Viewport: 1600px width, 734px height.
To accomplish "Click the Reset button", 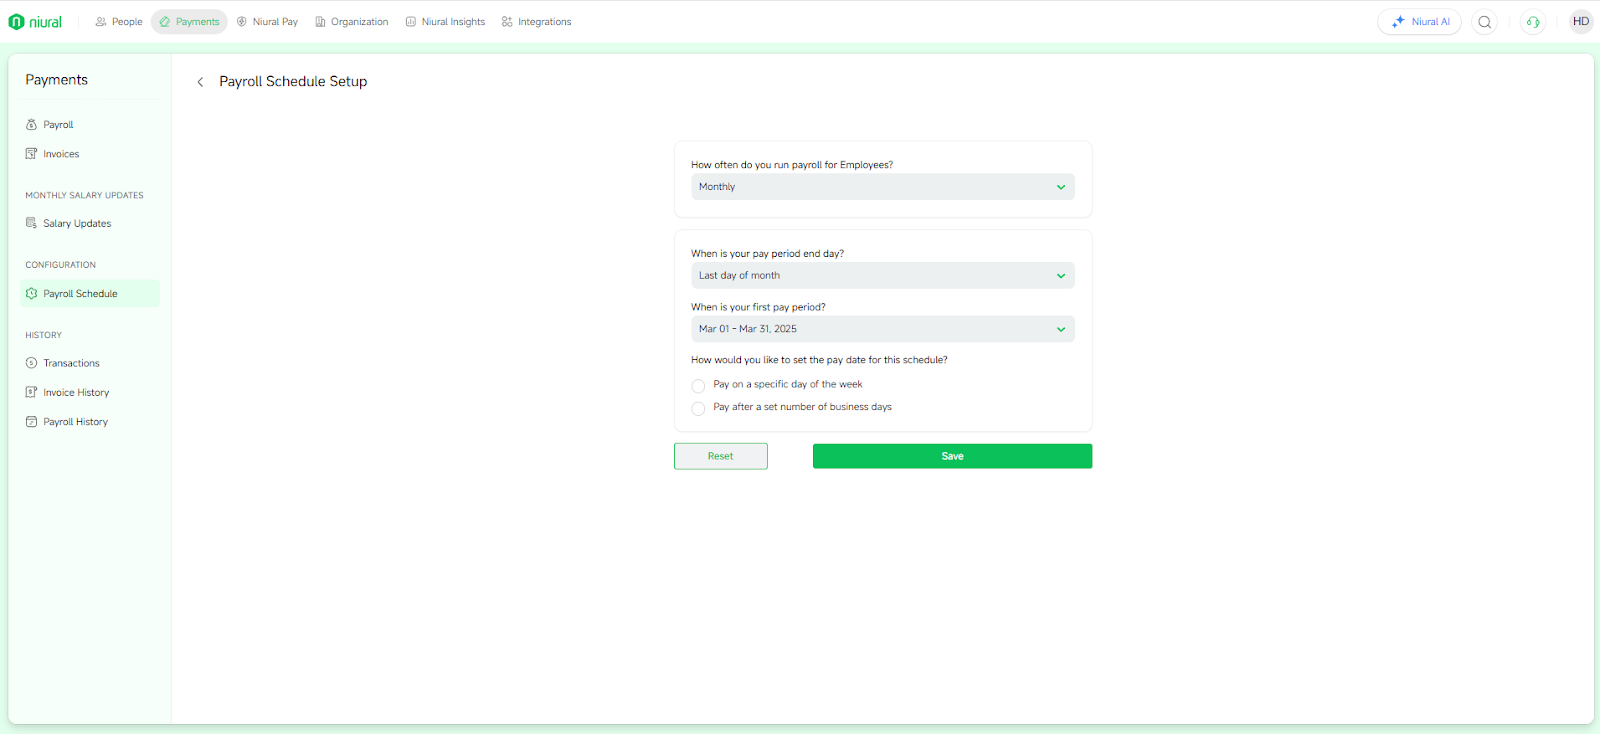I will click(x=721, y=456).
